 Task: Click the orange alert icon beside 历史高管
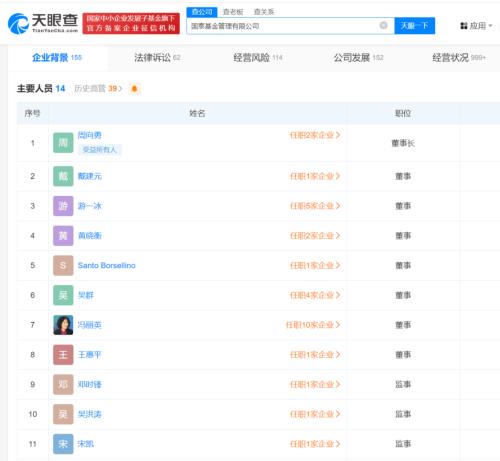pos(135,89)
